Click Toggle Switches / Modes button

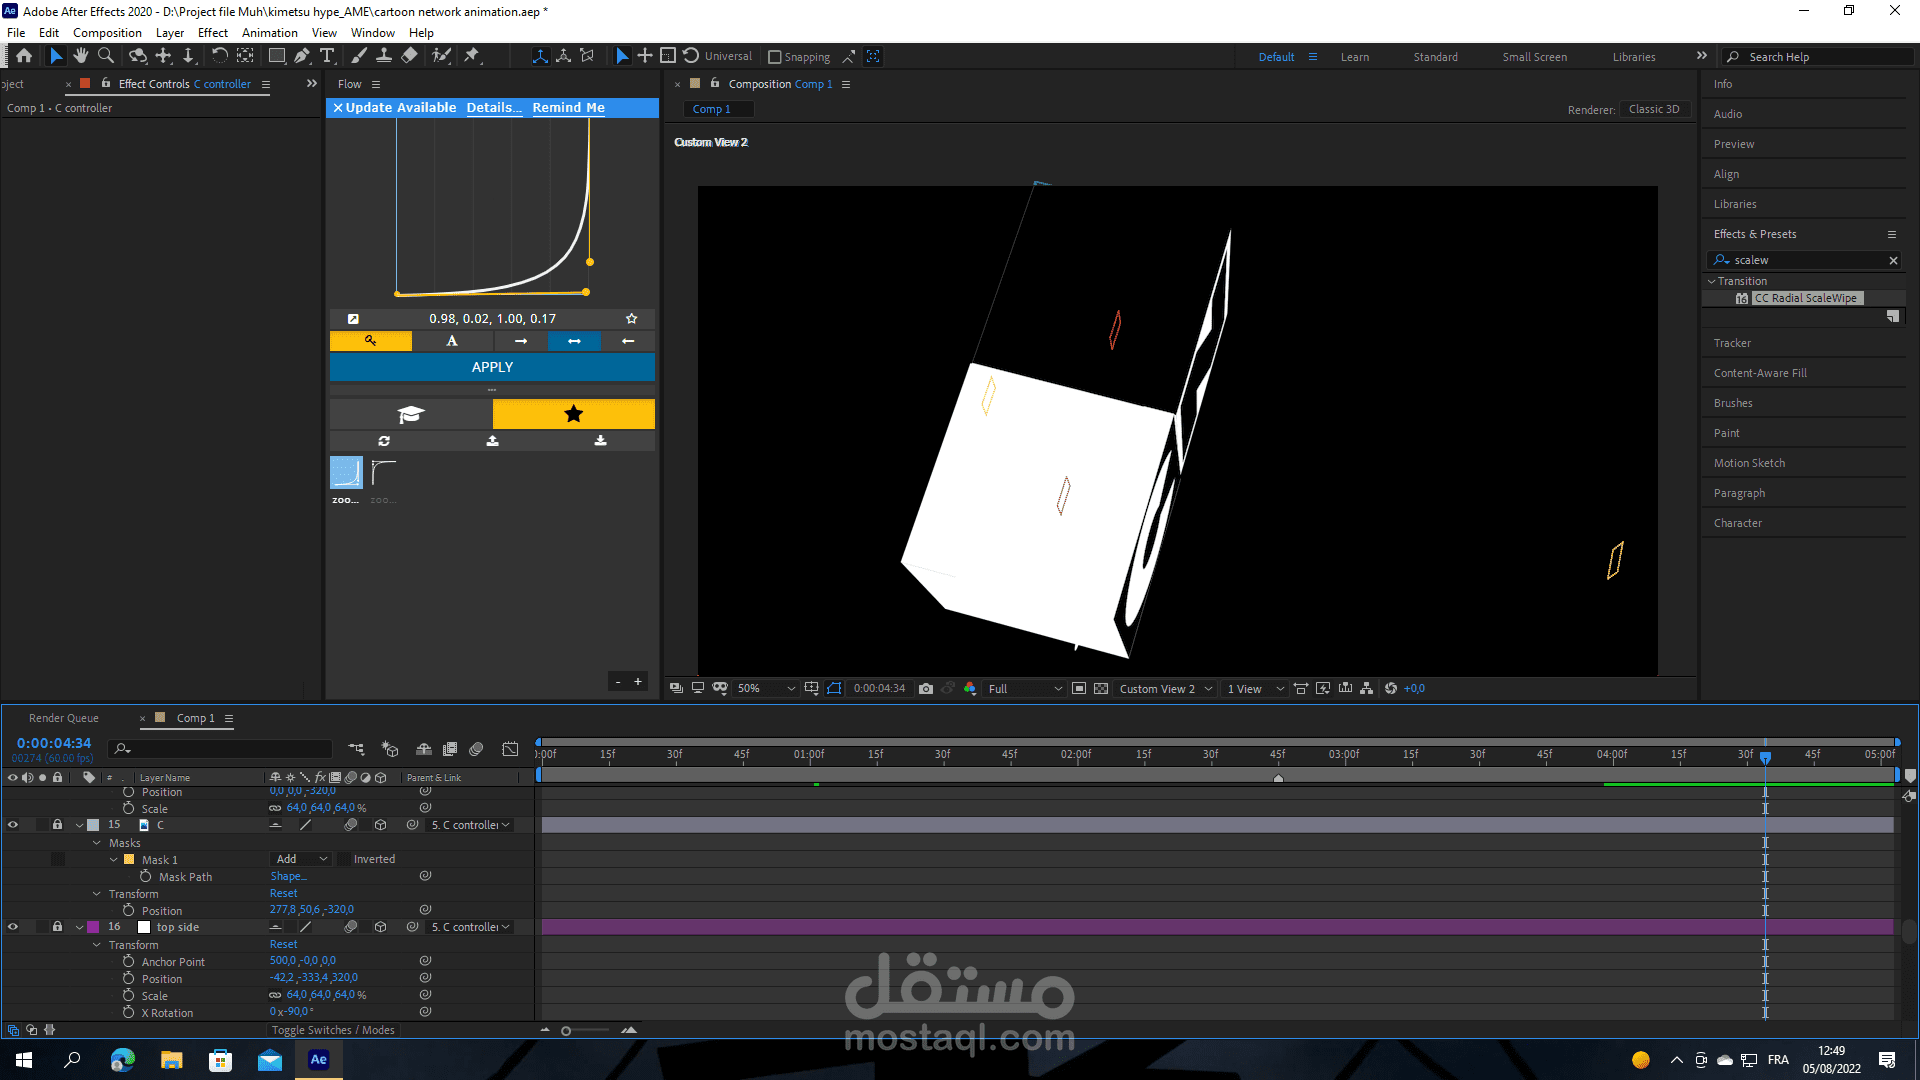pos(333,1030)
